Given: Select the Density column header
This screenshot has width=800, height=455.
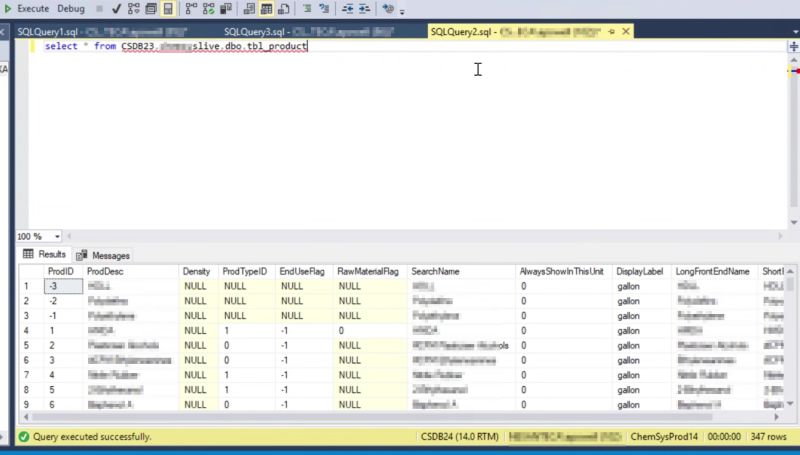Looking at the screenshot, I should (x=196, y=271).
